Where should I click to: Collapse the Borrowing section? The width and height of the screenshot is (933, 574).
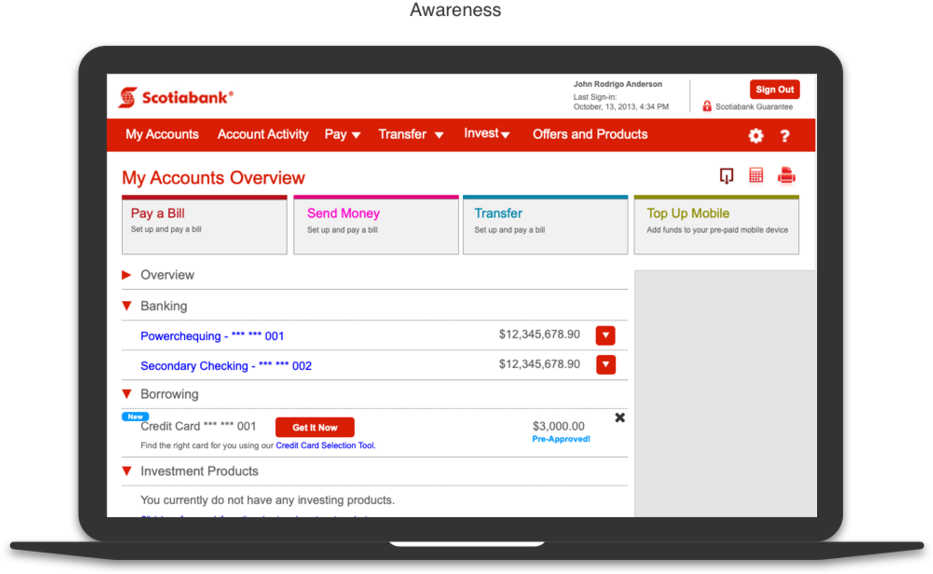tap(127, 394)
